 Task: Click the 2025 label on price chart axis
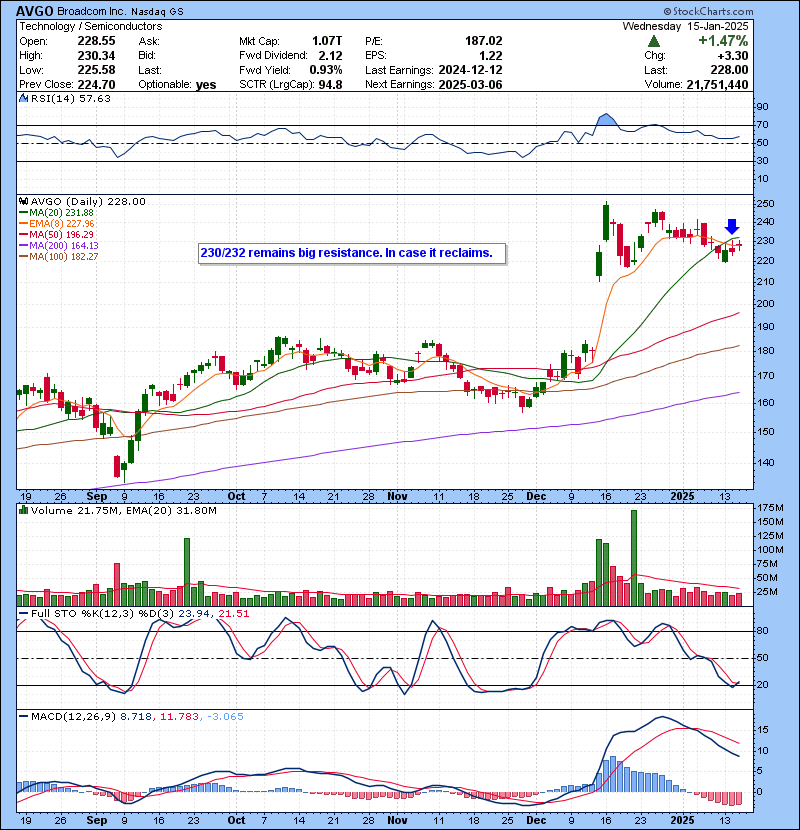pos(682,497)
